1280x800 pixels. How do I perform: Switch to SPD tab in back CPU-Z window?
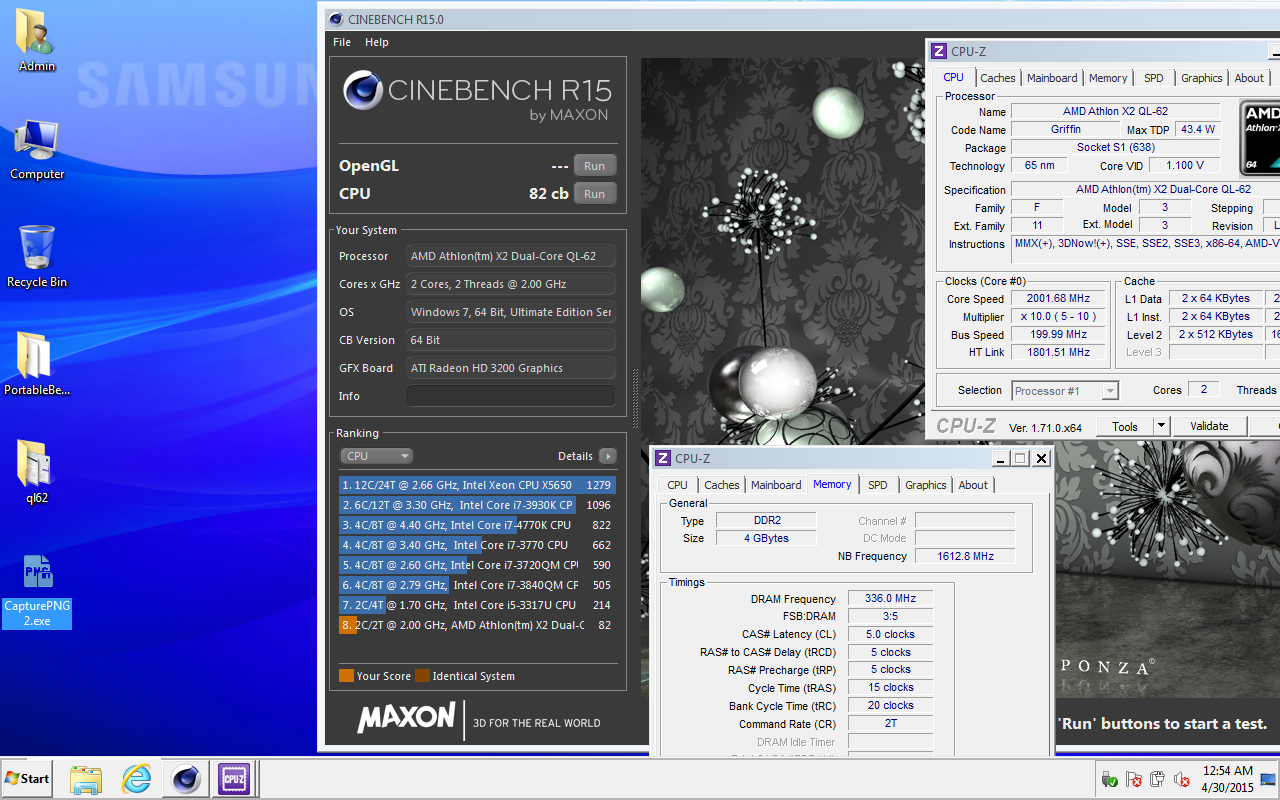pyautogui.click(x=1154, y=78)
